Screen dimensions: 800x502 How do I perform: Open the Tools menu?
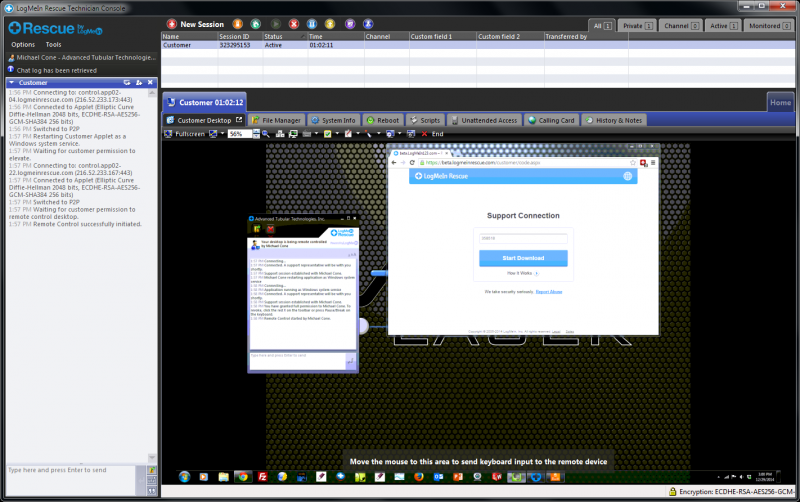[x=53, y=44]
